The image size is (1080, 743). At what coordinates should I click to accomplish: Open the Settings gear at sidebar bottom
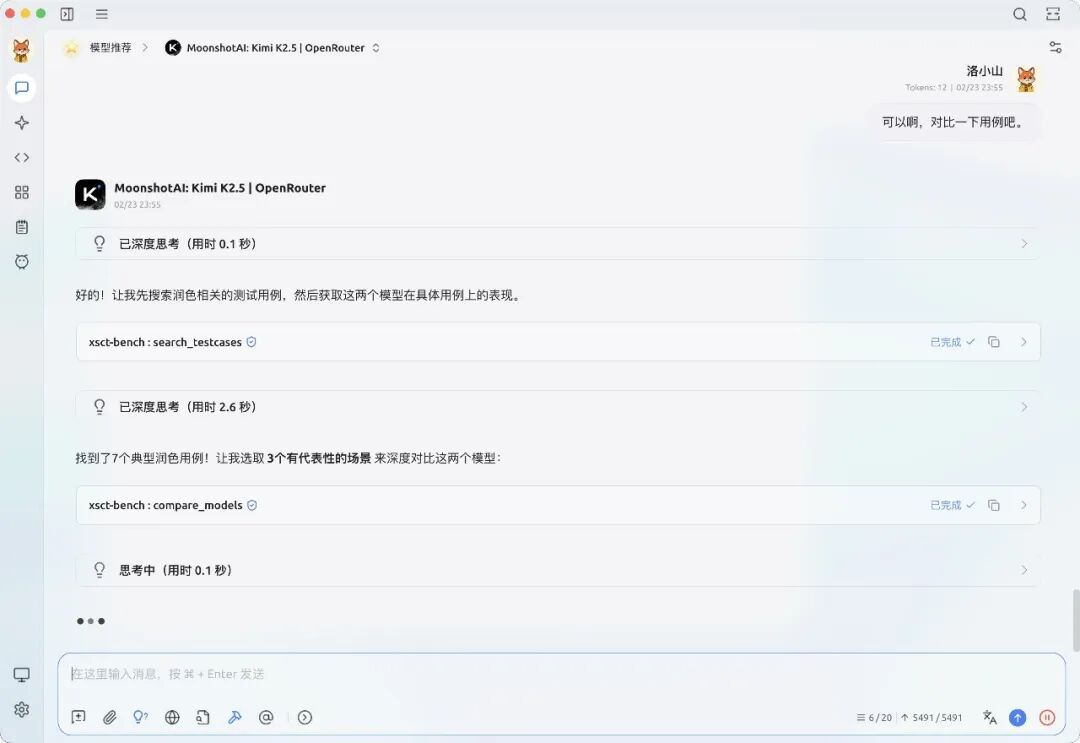point(21,710)
